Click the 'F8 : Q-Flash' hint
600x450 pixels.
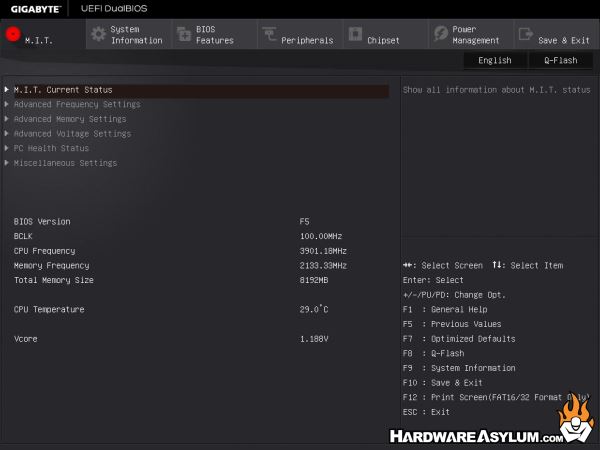click(x=434, y=354)
